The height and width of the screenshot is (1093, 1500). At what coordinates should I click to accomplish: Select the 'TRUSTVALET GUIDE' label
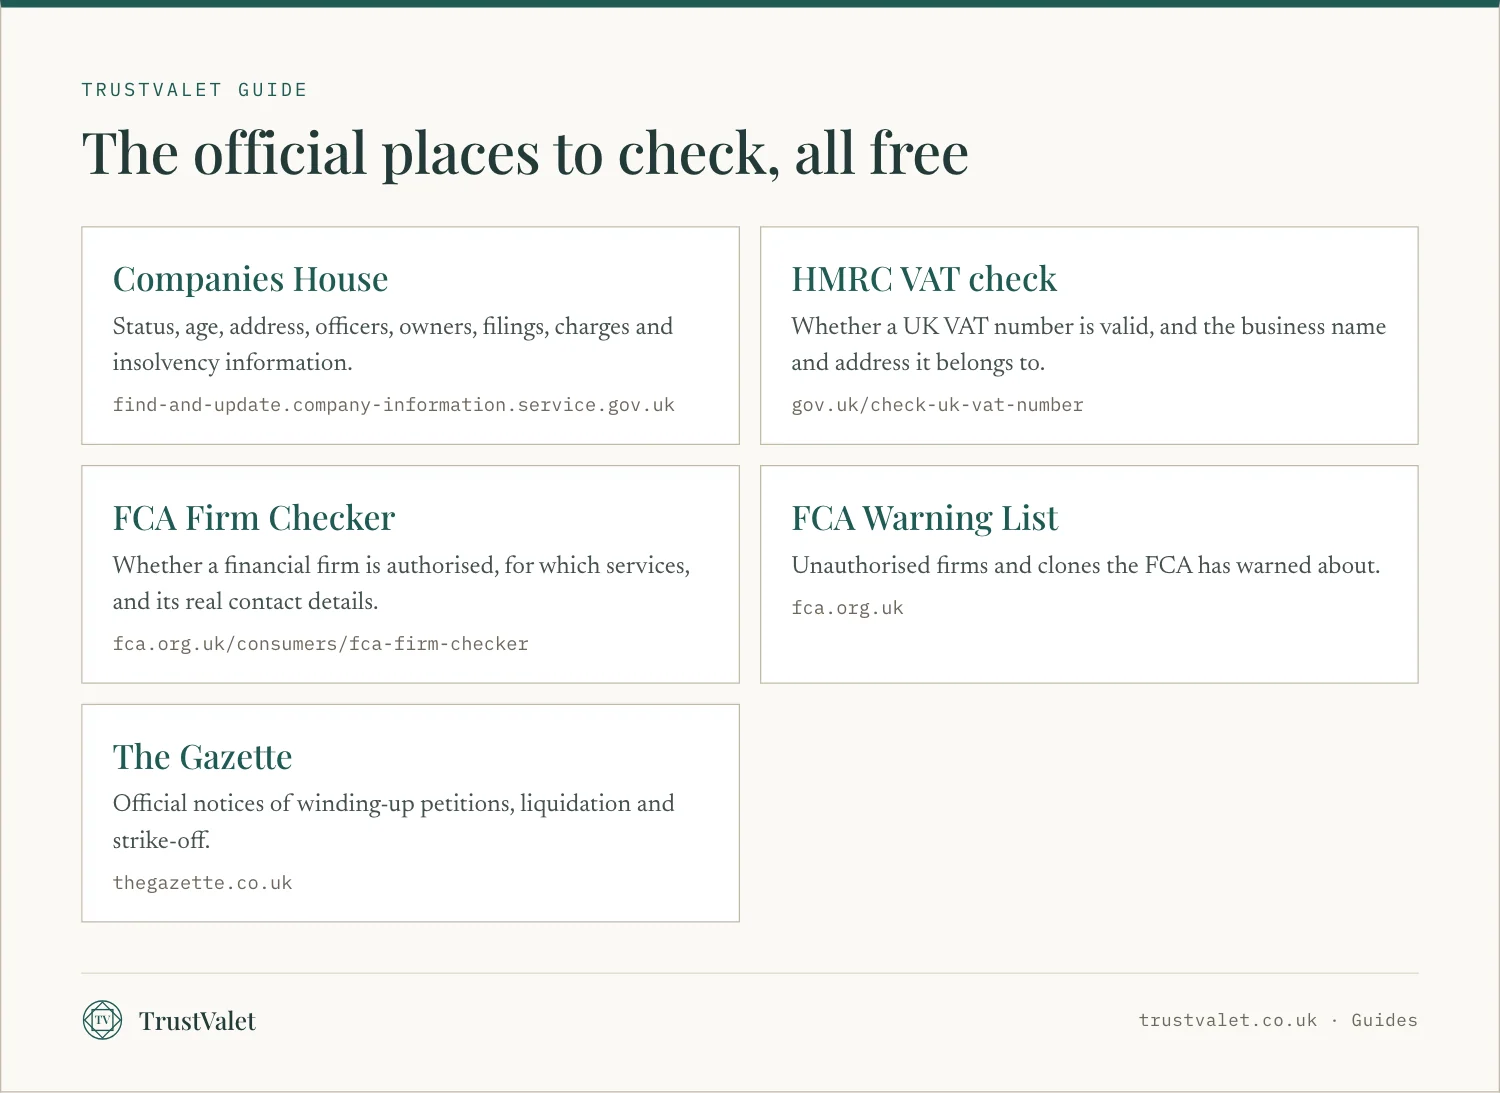coord(195,90)
